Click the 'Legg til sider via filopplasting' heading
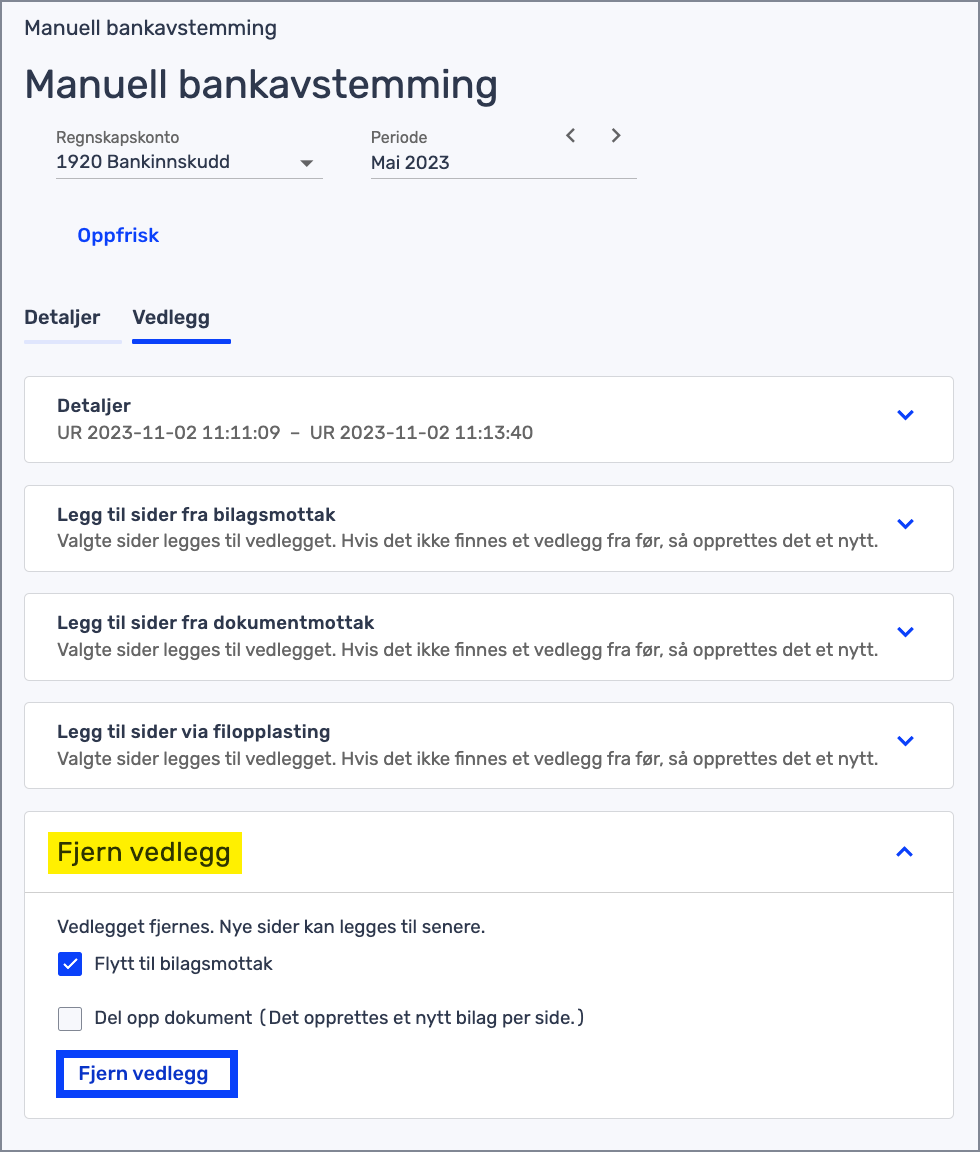 [194, 732]
